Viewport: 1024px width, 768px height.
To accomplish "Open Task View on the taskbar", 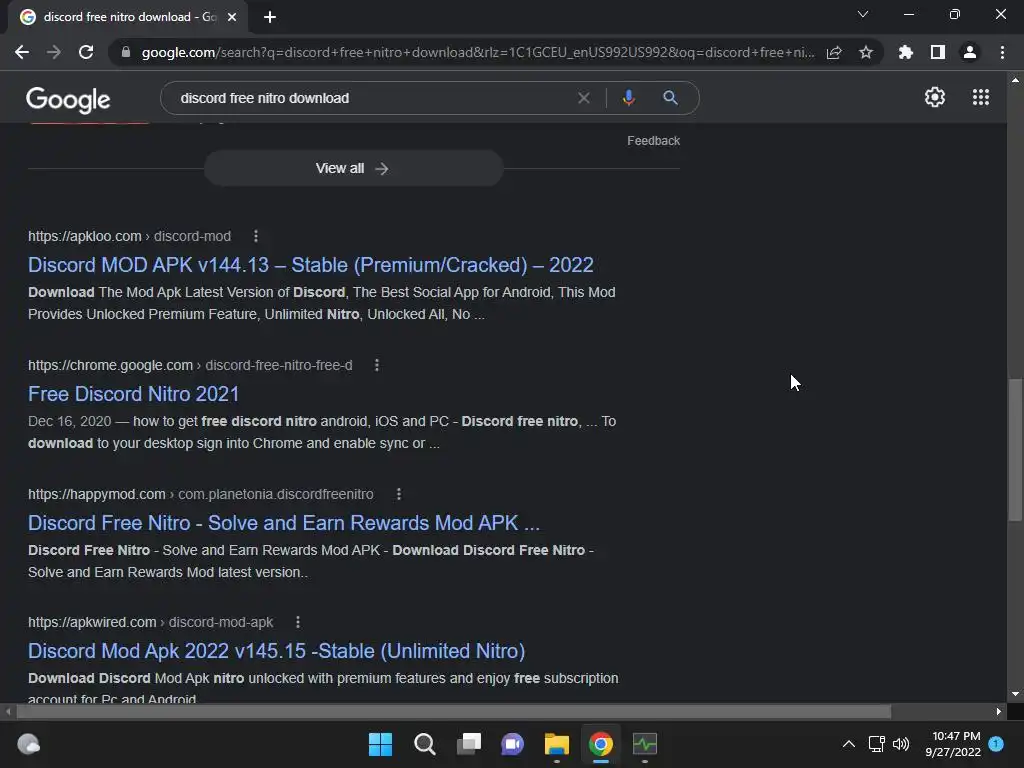I will click(469, 744).
